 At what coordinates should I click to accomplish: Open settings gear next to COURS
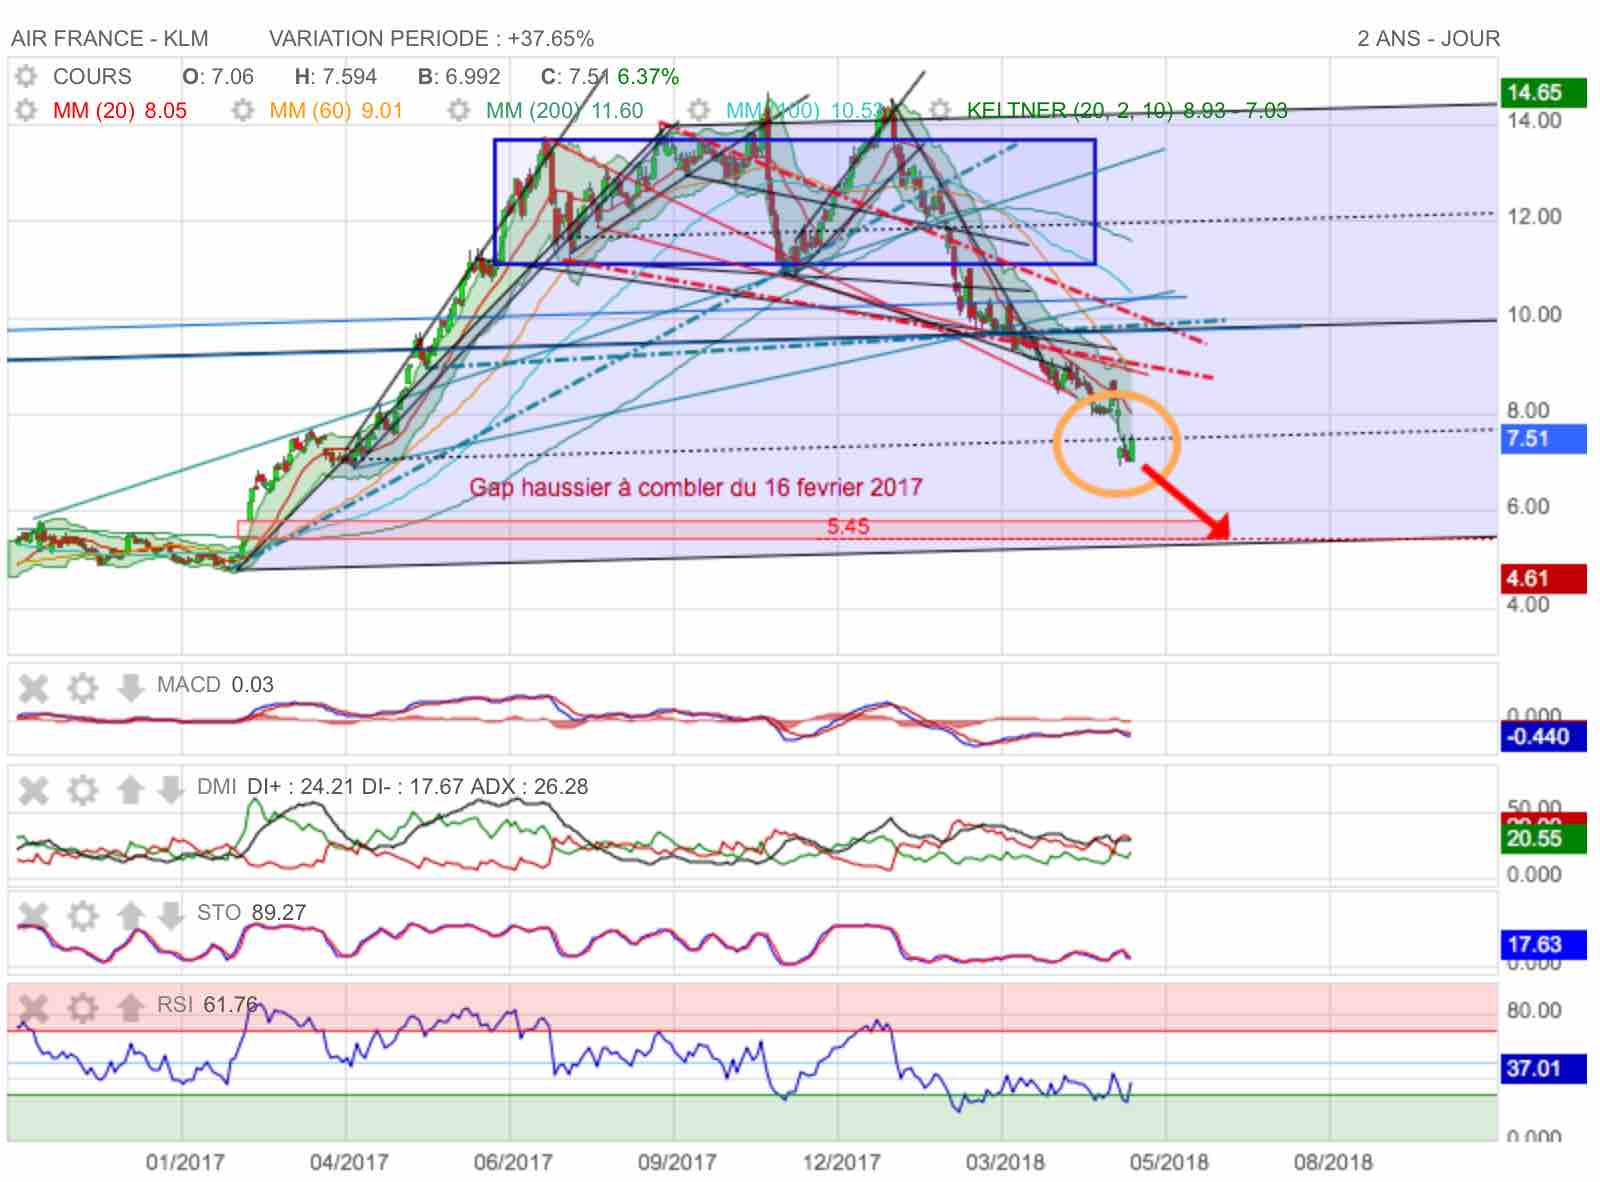26,76
